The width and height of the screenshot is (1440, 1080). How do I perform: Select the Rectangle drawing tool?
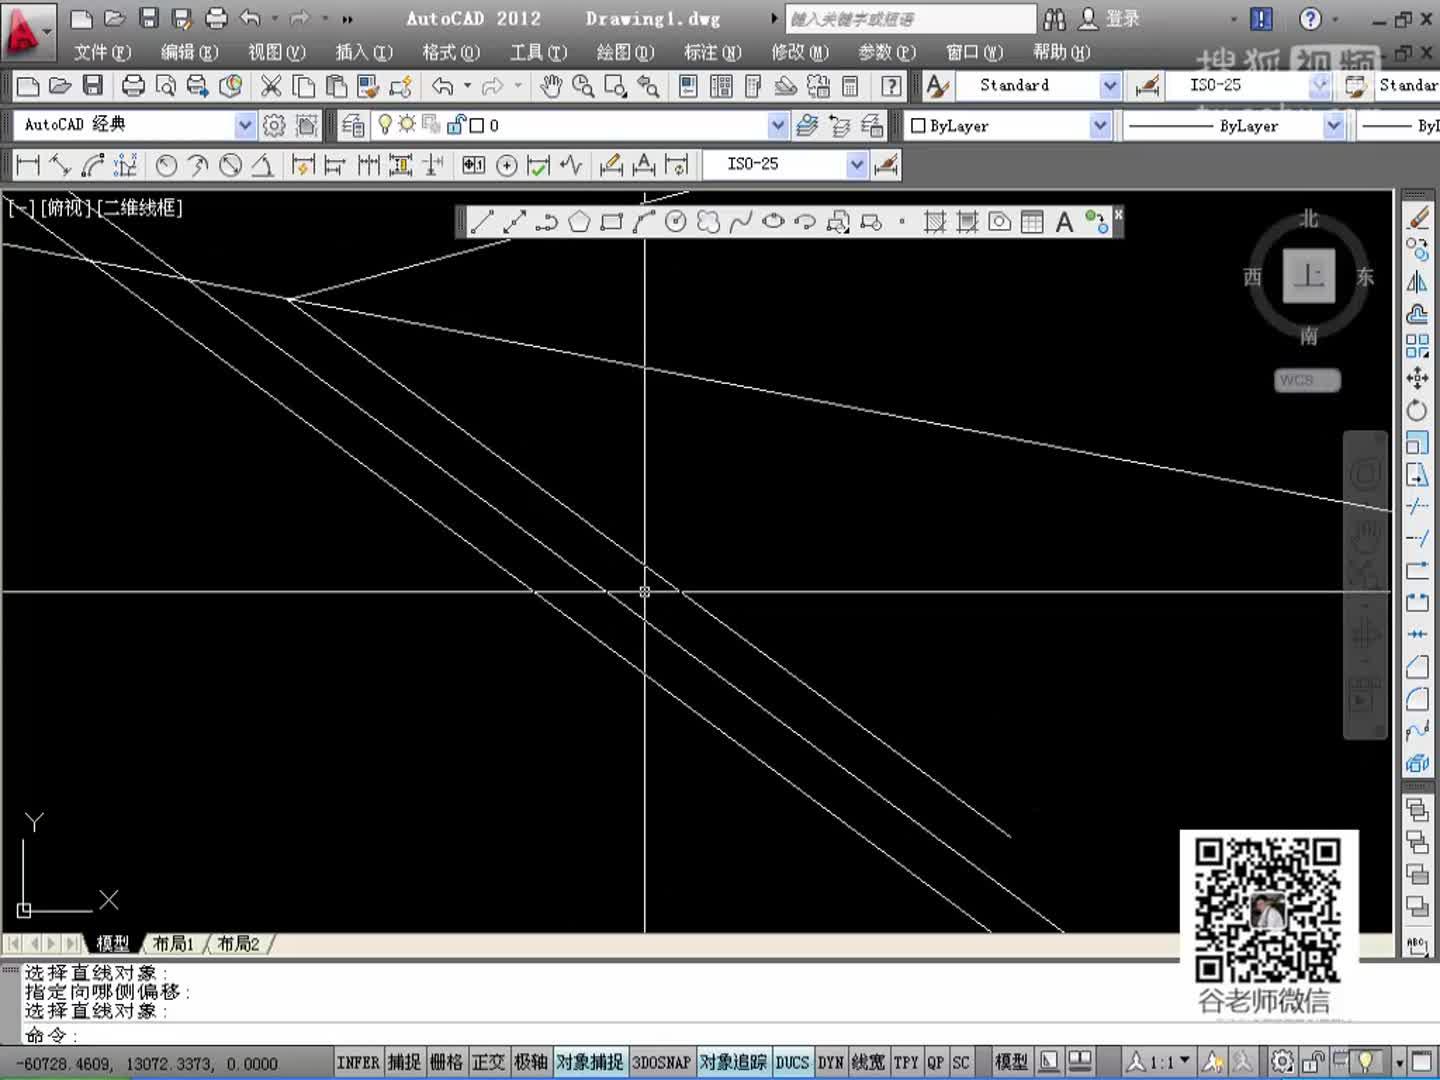pos(611,222)
